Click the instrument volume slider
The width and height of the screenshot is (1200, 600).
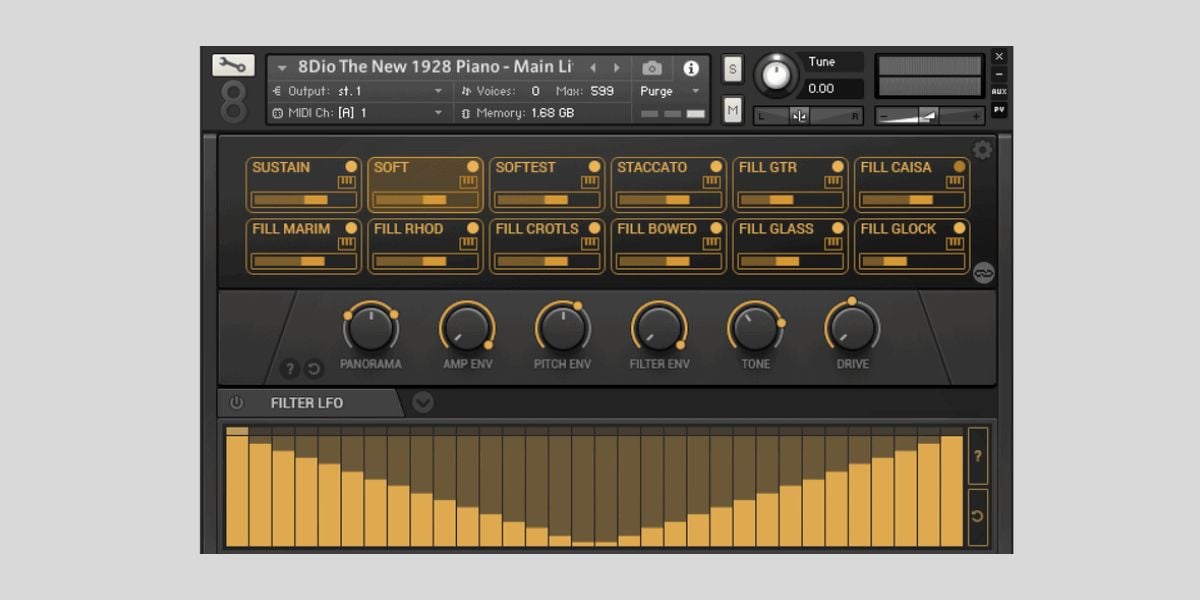[930, 116]
